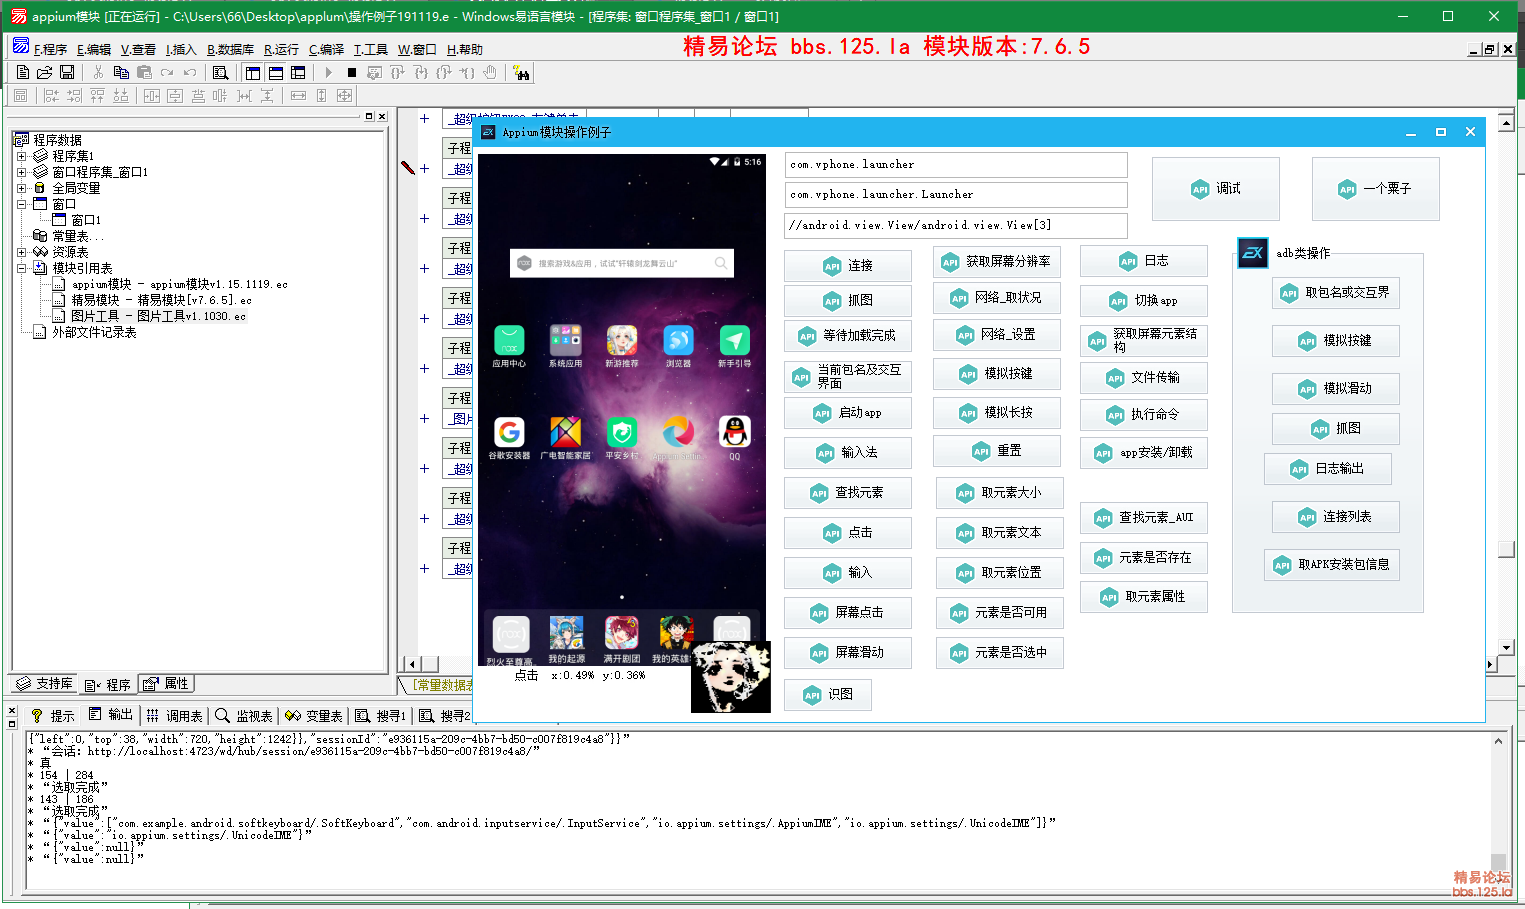Click the Copy toolbar icon
Image resolution: width=1525 pixels, height=909 pixels.
tap(121, 72)
